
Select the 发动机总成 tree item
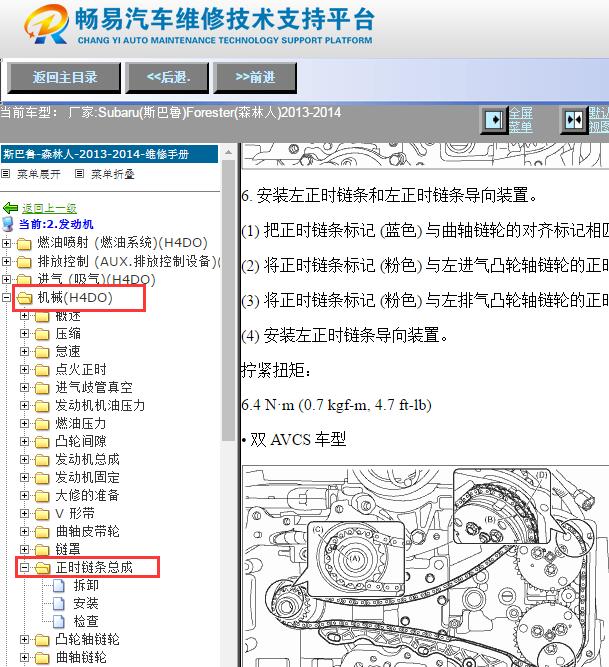[x=87, y=459]
